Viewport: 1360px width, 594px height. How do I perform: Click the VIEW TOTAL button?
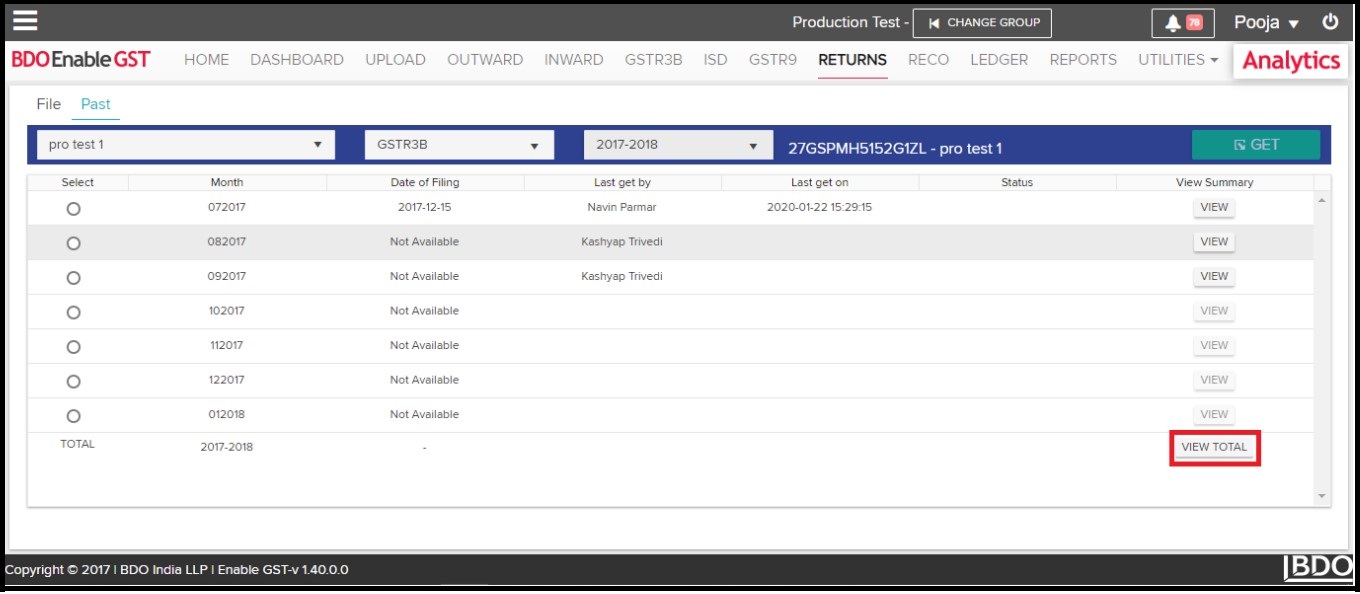[x=1214, y=447]
